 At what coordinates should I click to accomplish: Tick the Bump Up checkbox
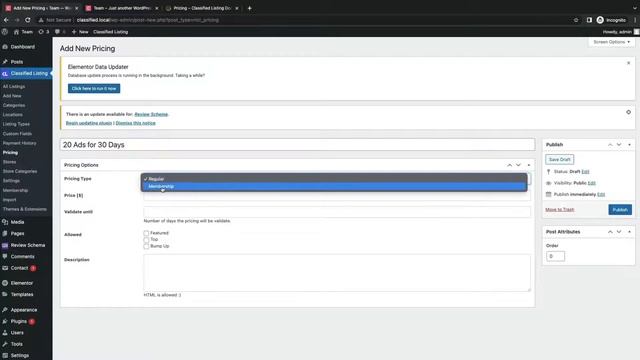[146, 246]
